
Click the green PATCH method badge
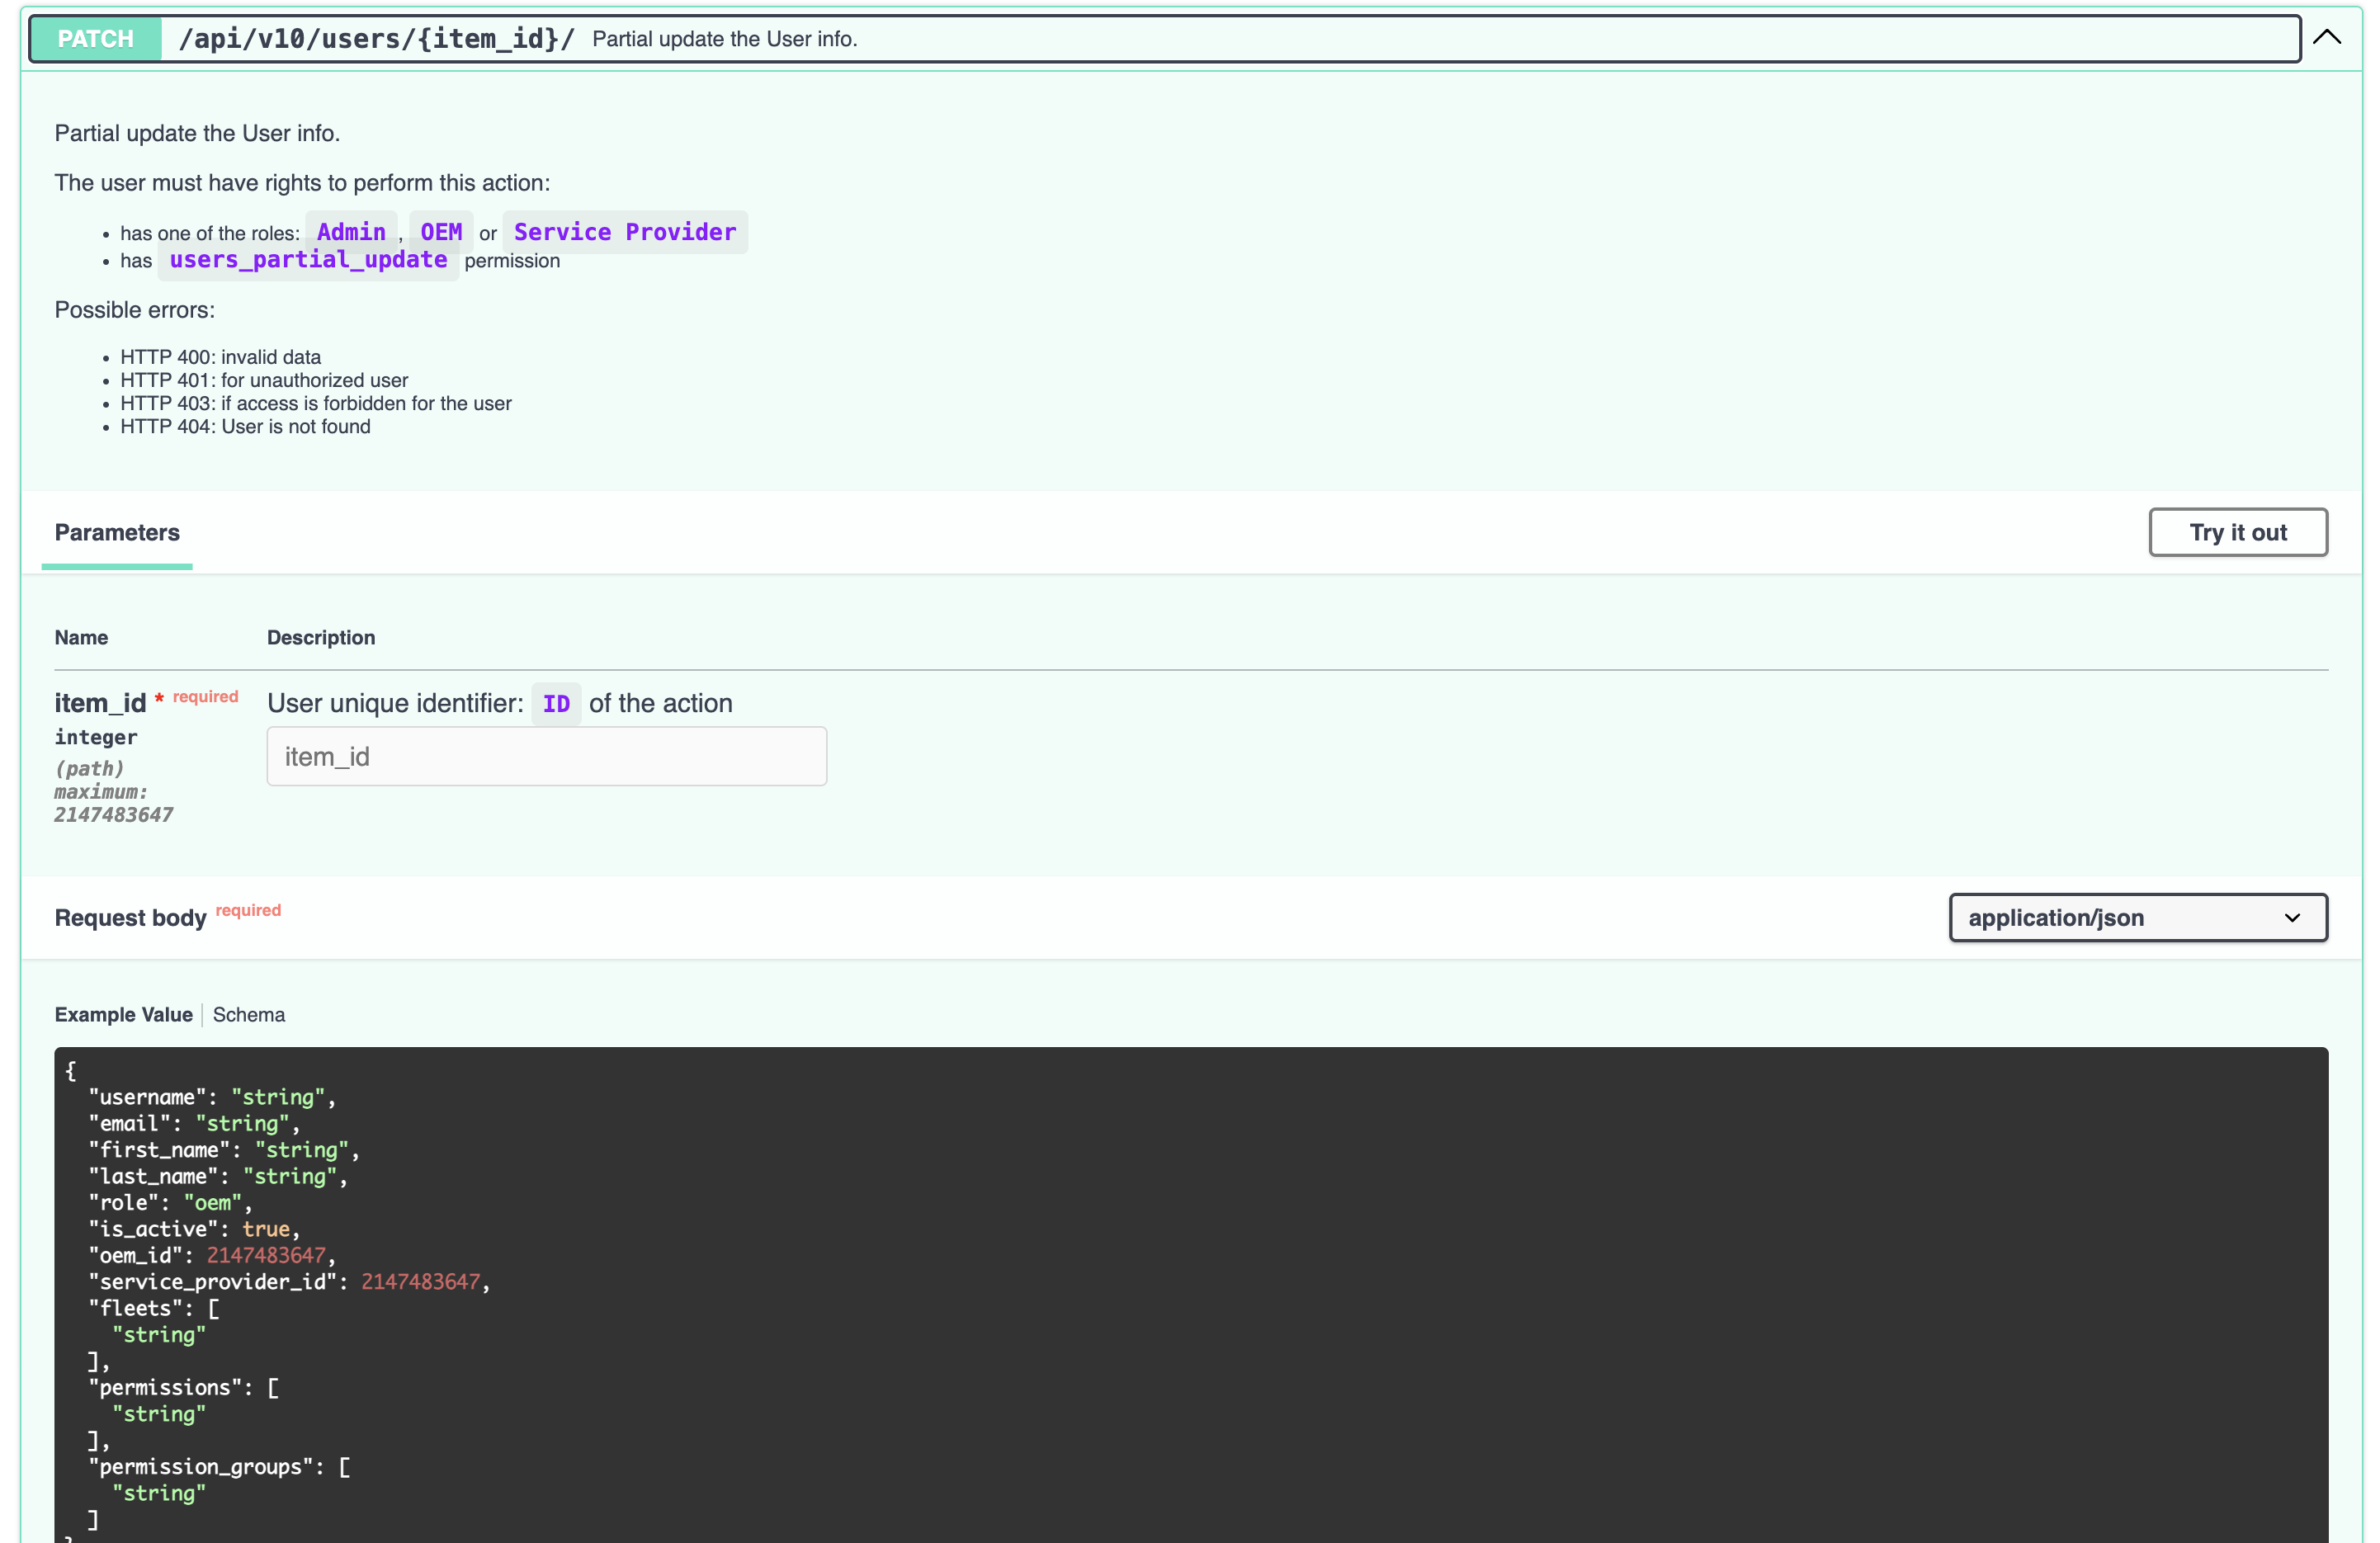(96, 39)
